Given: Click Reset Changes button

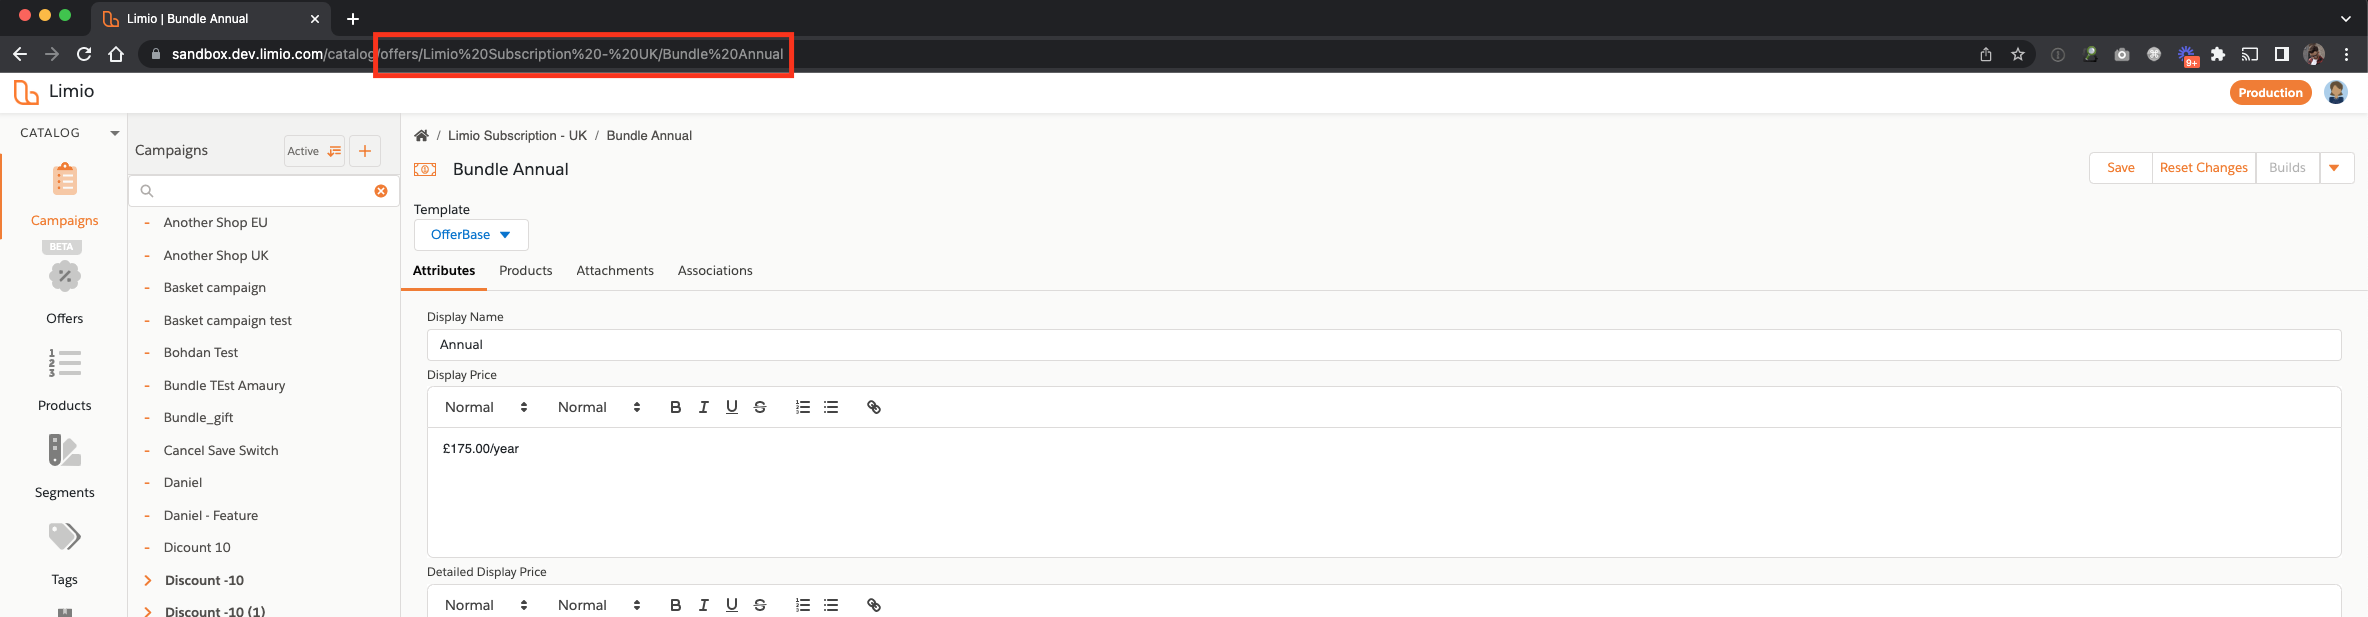Looking at the screenshot, I should coord(2203,168).
